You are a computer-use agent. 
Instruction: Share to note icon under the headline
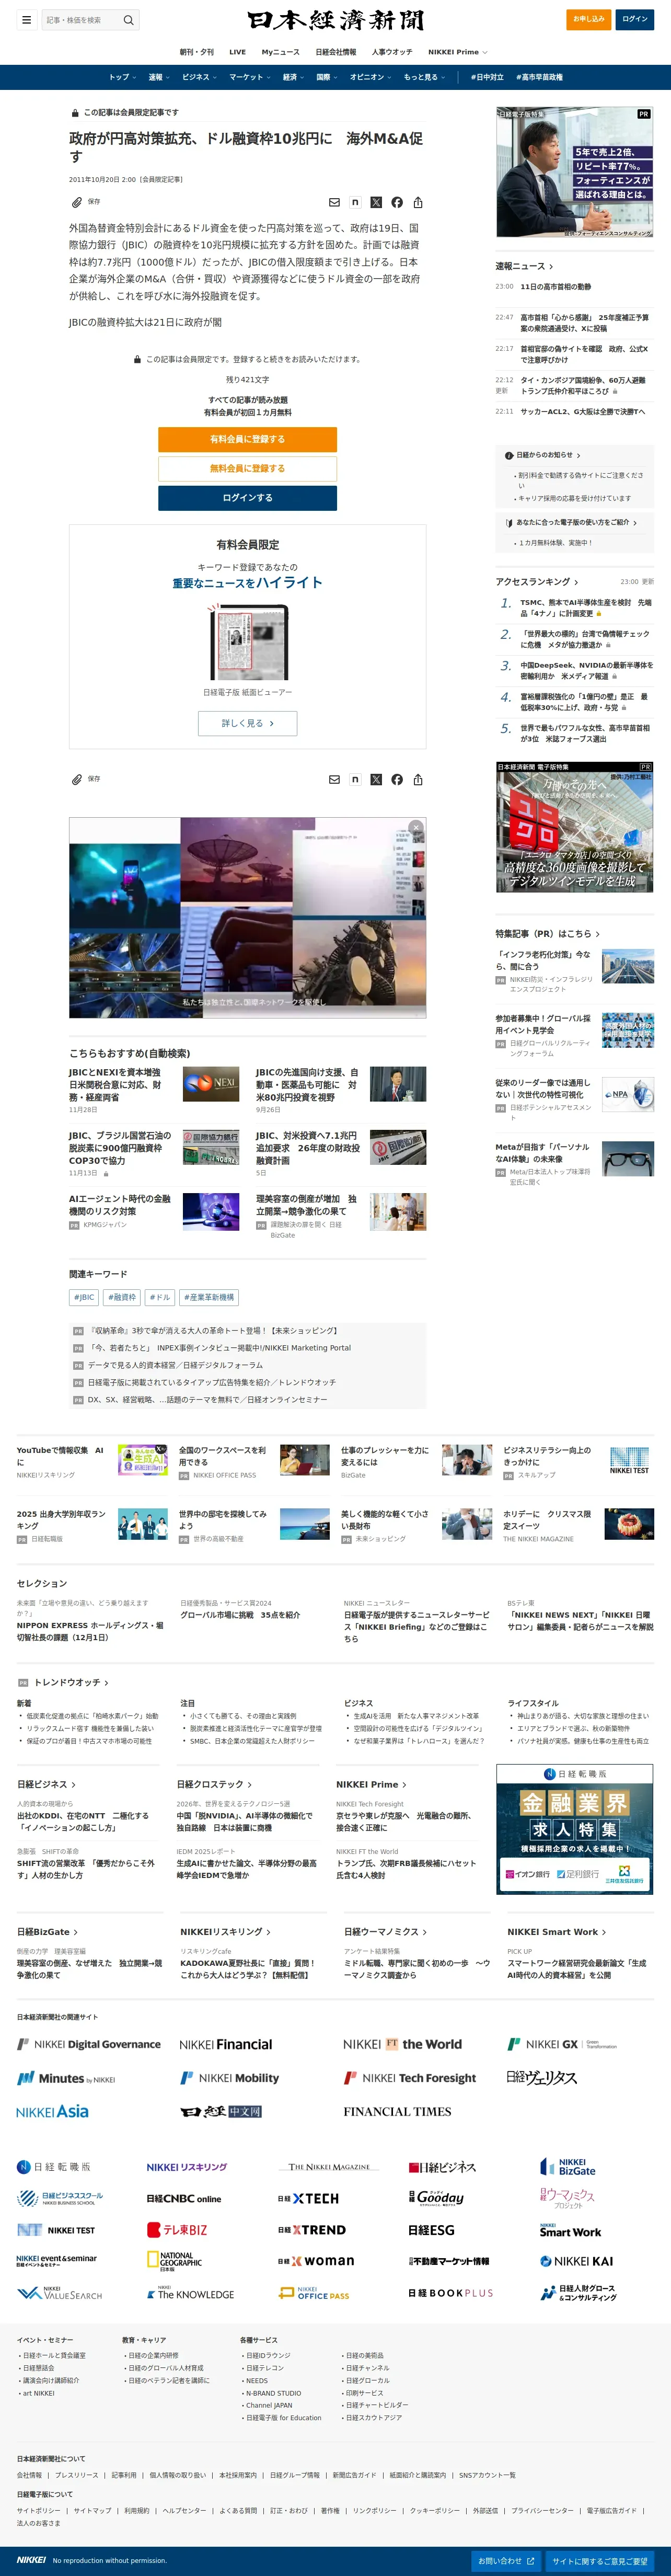click(355, 202)
